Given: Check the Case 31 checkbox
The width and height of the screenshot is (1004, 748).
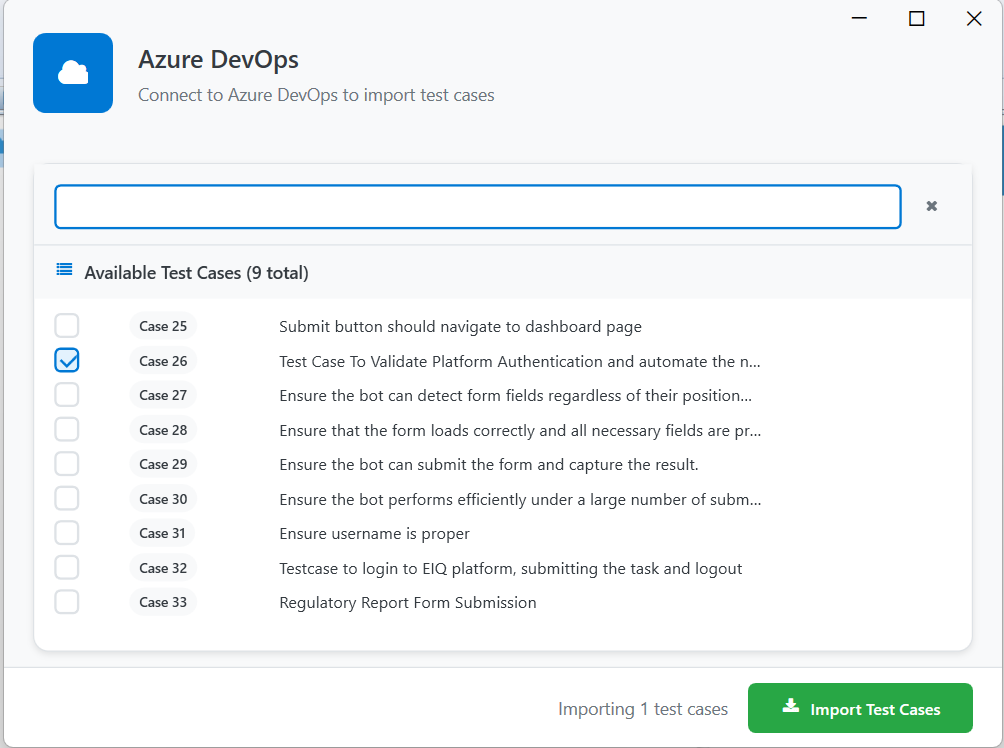Looking at the screenshot, I should tap(67, 533).
